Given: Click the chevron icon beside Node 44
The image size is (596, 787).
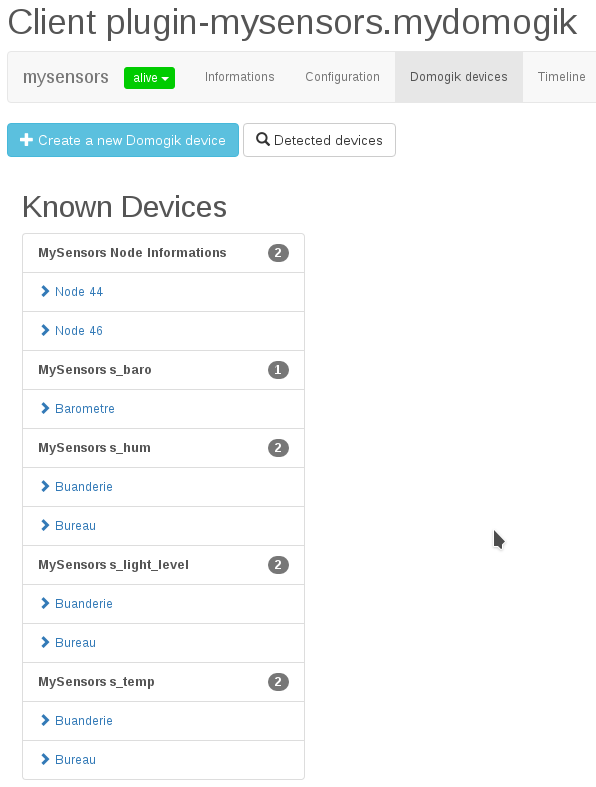Looking at the screenshot, I should tap(45, 291).
